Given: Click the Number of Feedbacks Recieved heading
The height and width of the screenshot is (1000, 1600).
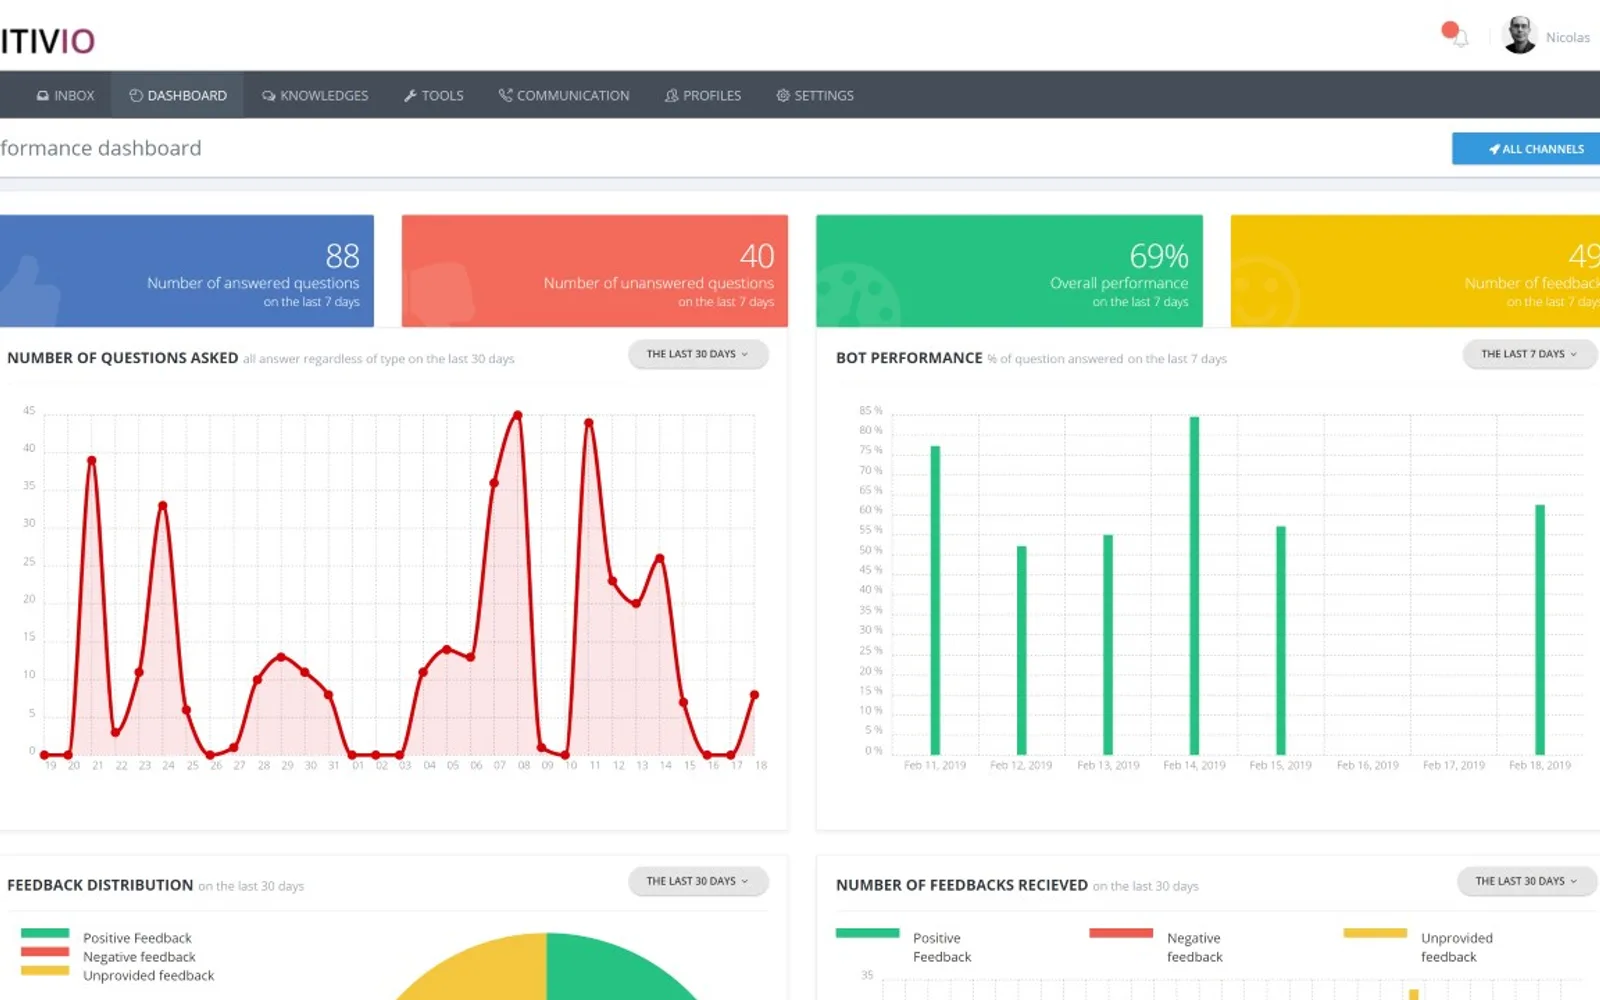Looking at the screenshot, I should (962, 885).
